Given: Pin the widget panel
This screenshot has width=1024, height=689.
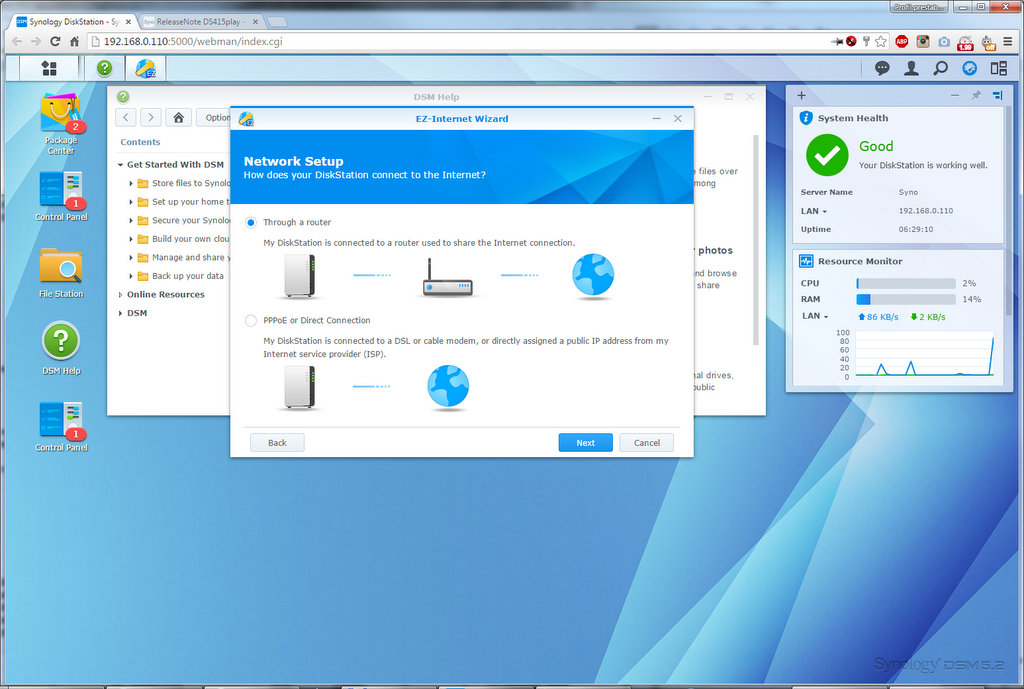Looking at the screenshot, I should pos(976,95).
